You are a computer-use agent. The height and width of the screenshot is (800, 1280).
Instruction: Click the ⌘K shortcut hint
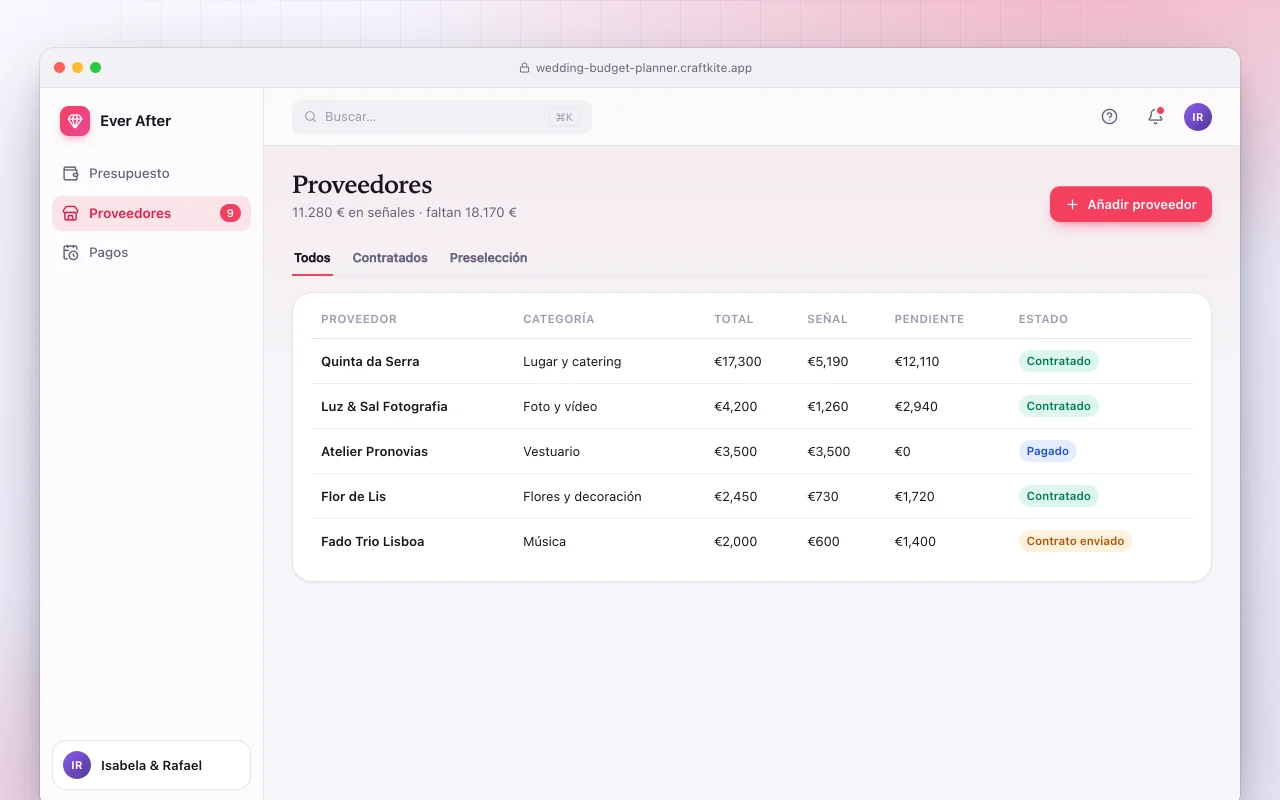pyautogui.click(x=564, y=117)
